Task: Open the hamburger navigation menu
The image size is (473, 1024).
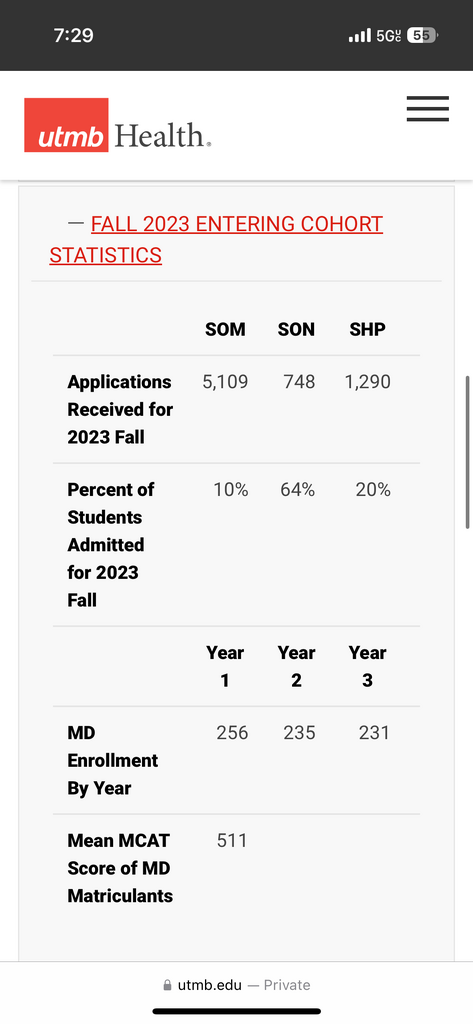Action: (427, 108)
